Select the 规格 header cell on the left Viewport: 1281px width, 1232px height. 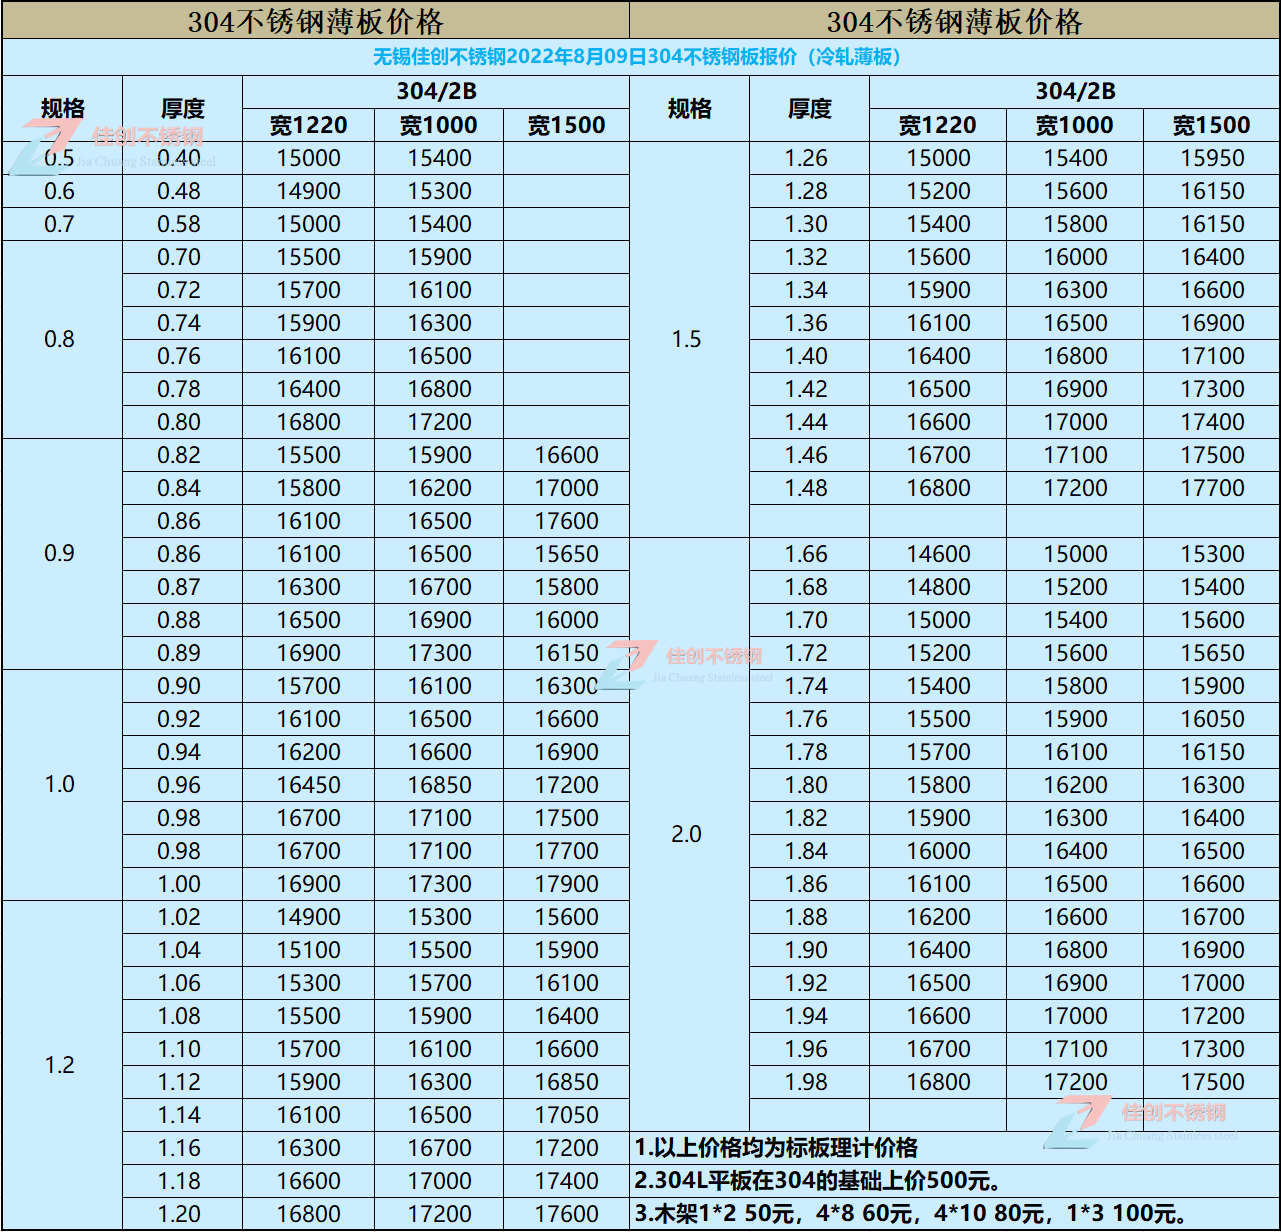[x=61, y=107]
